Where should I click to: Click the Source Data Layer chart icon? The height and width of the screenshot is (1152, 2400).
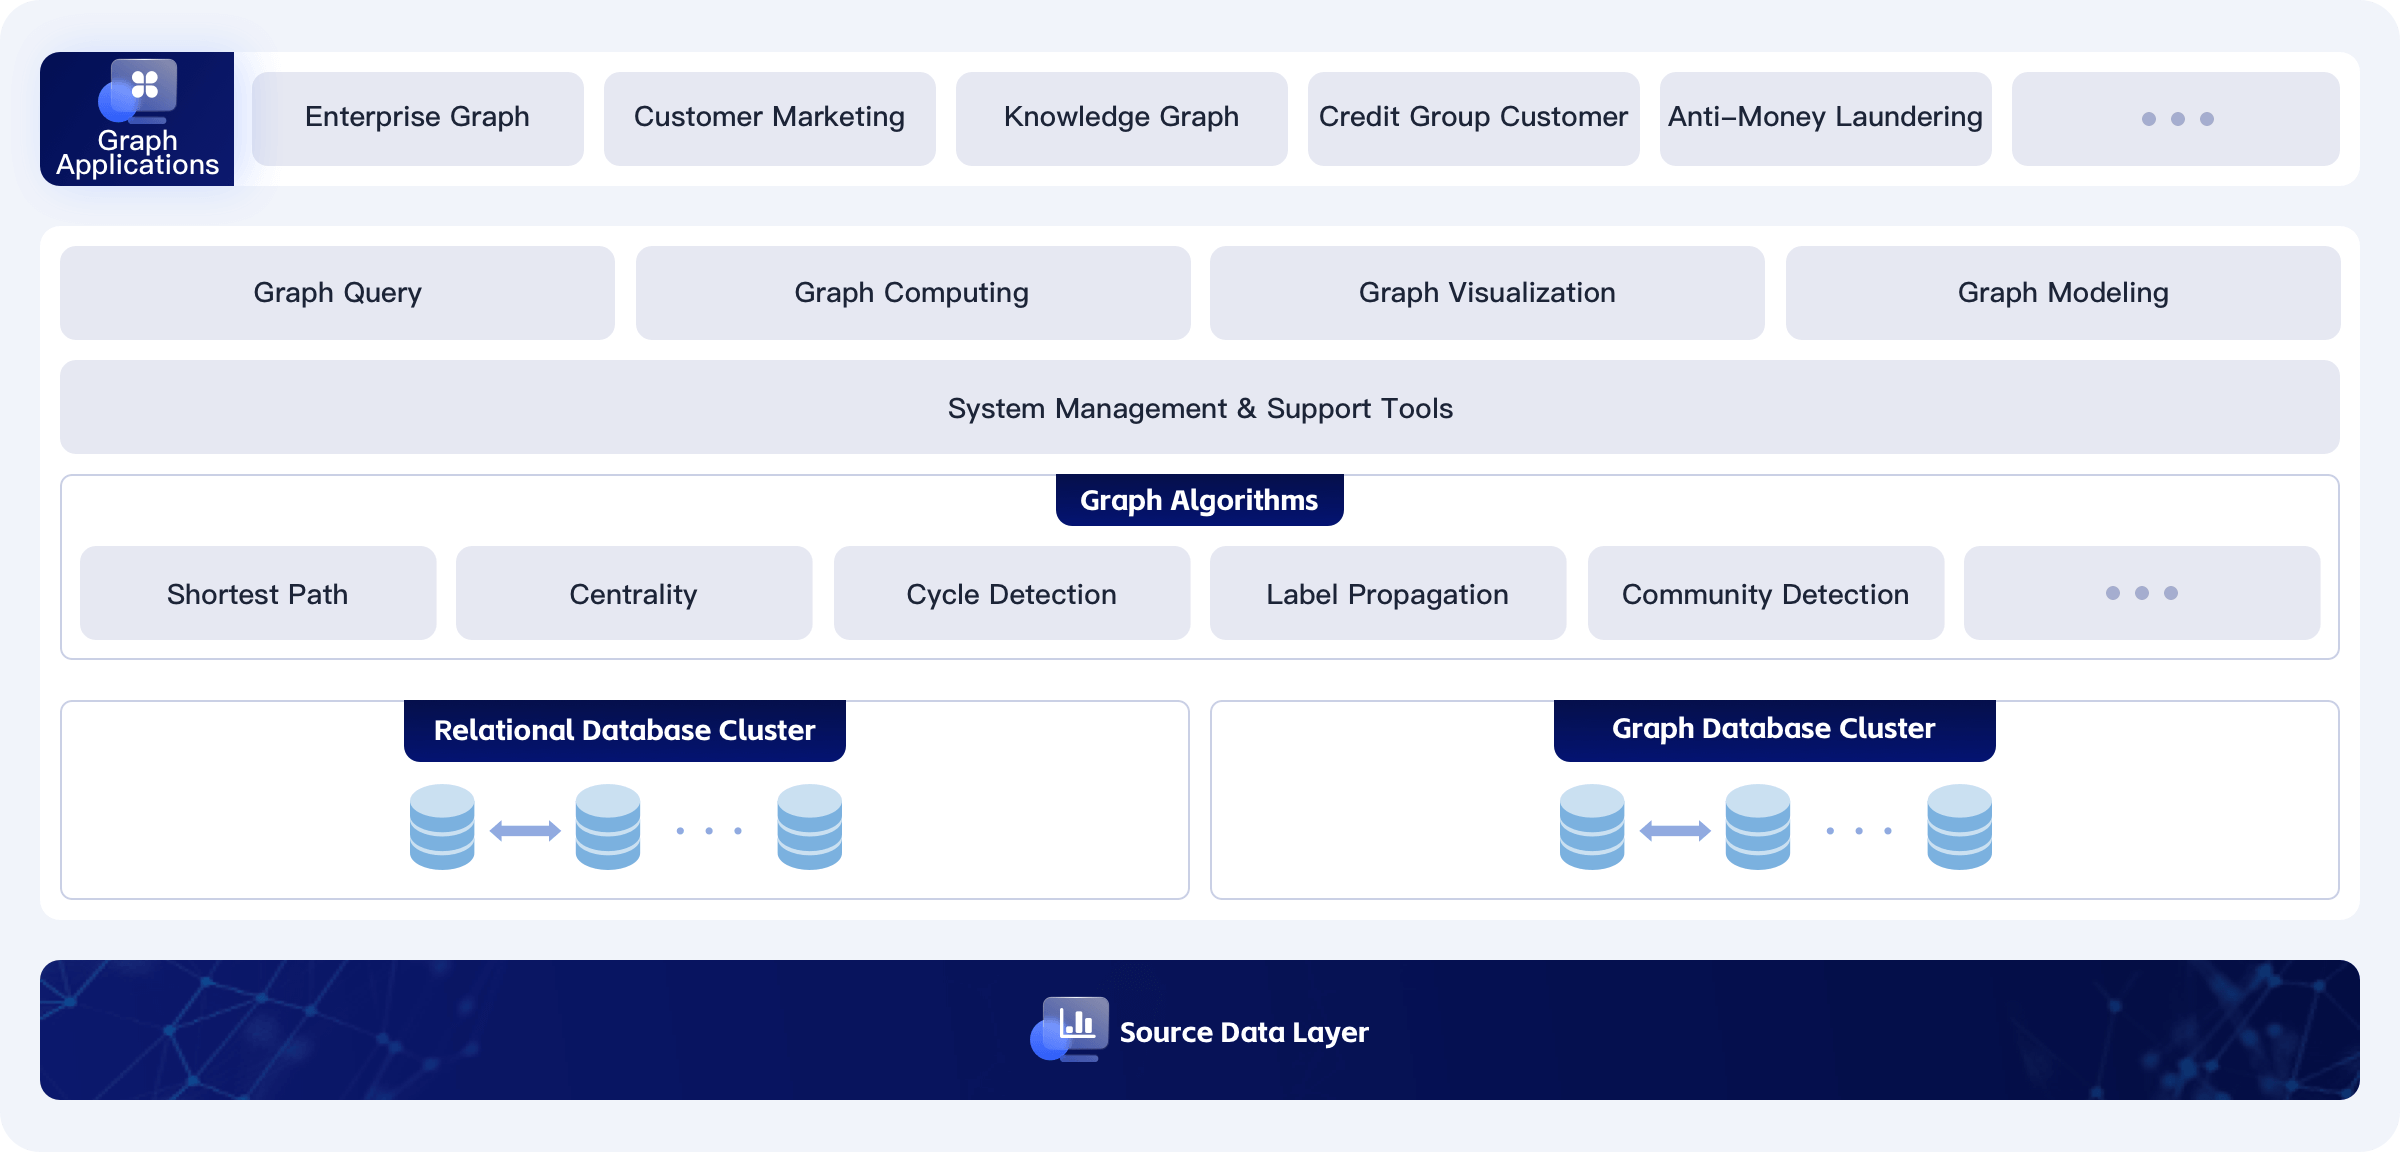click(x=1070, y=1028)
